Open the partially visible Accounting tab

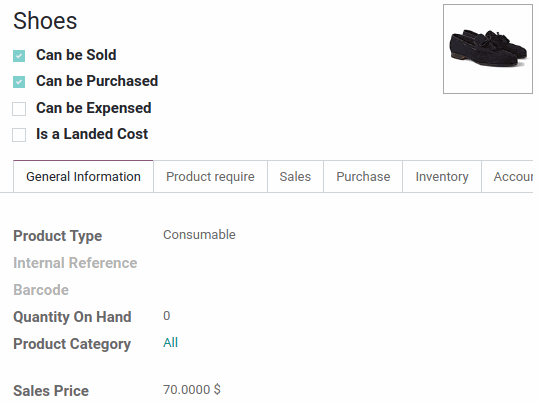[x=508, y=176]
